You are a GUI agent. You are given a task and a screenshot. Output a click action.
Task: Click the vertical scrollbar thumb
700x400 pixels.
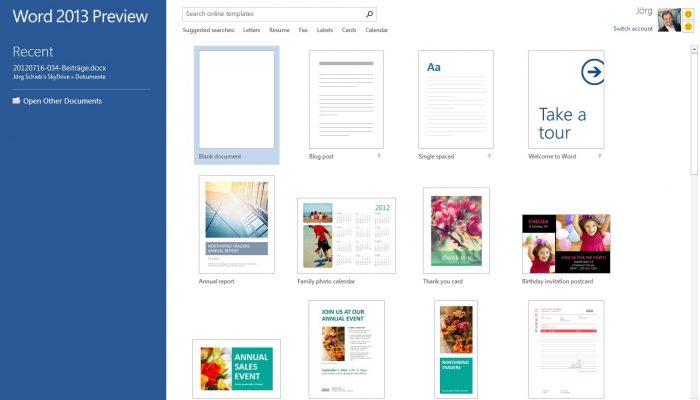tap(694, 114)
